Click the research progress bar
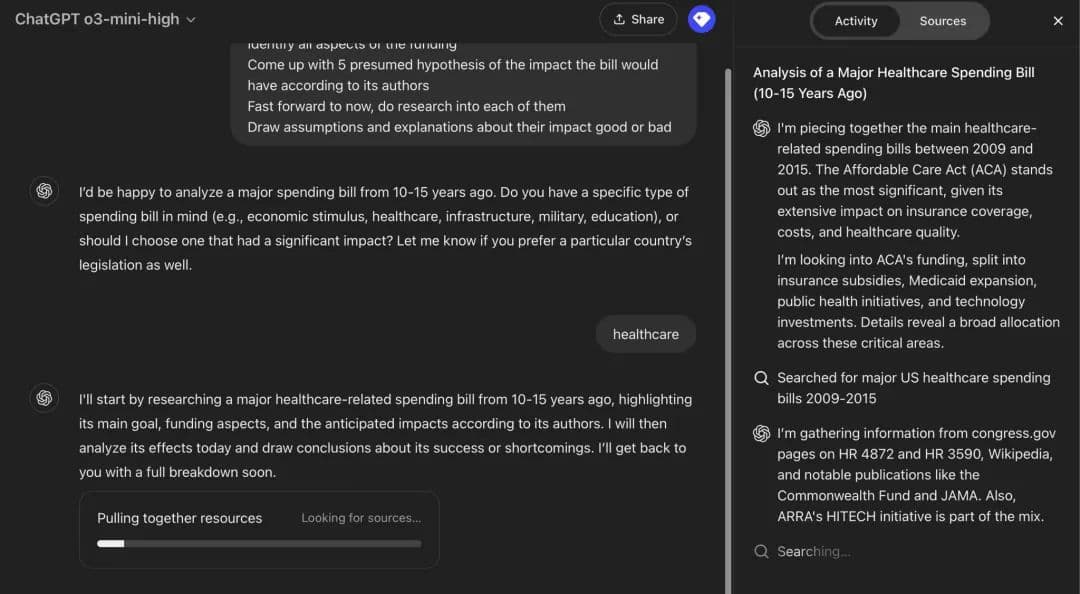The height and width of the screenshot is (594, 1080). click(x=259, y=544)
